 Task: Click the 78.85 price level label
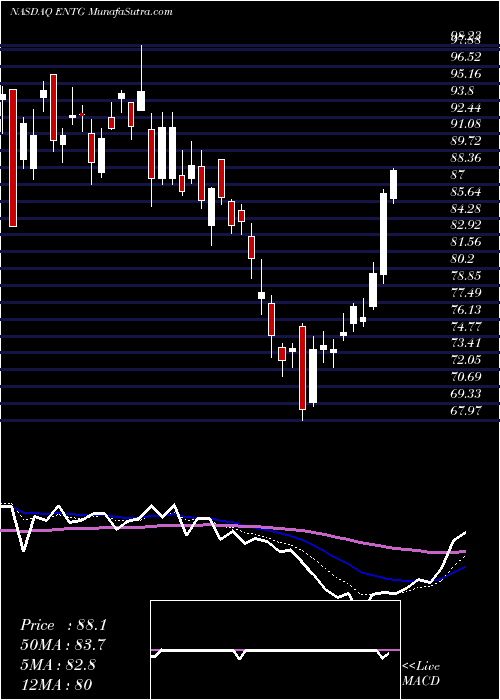click(x=466, y=276)
